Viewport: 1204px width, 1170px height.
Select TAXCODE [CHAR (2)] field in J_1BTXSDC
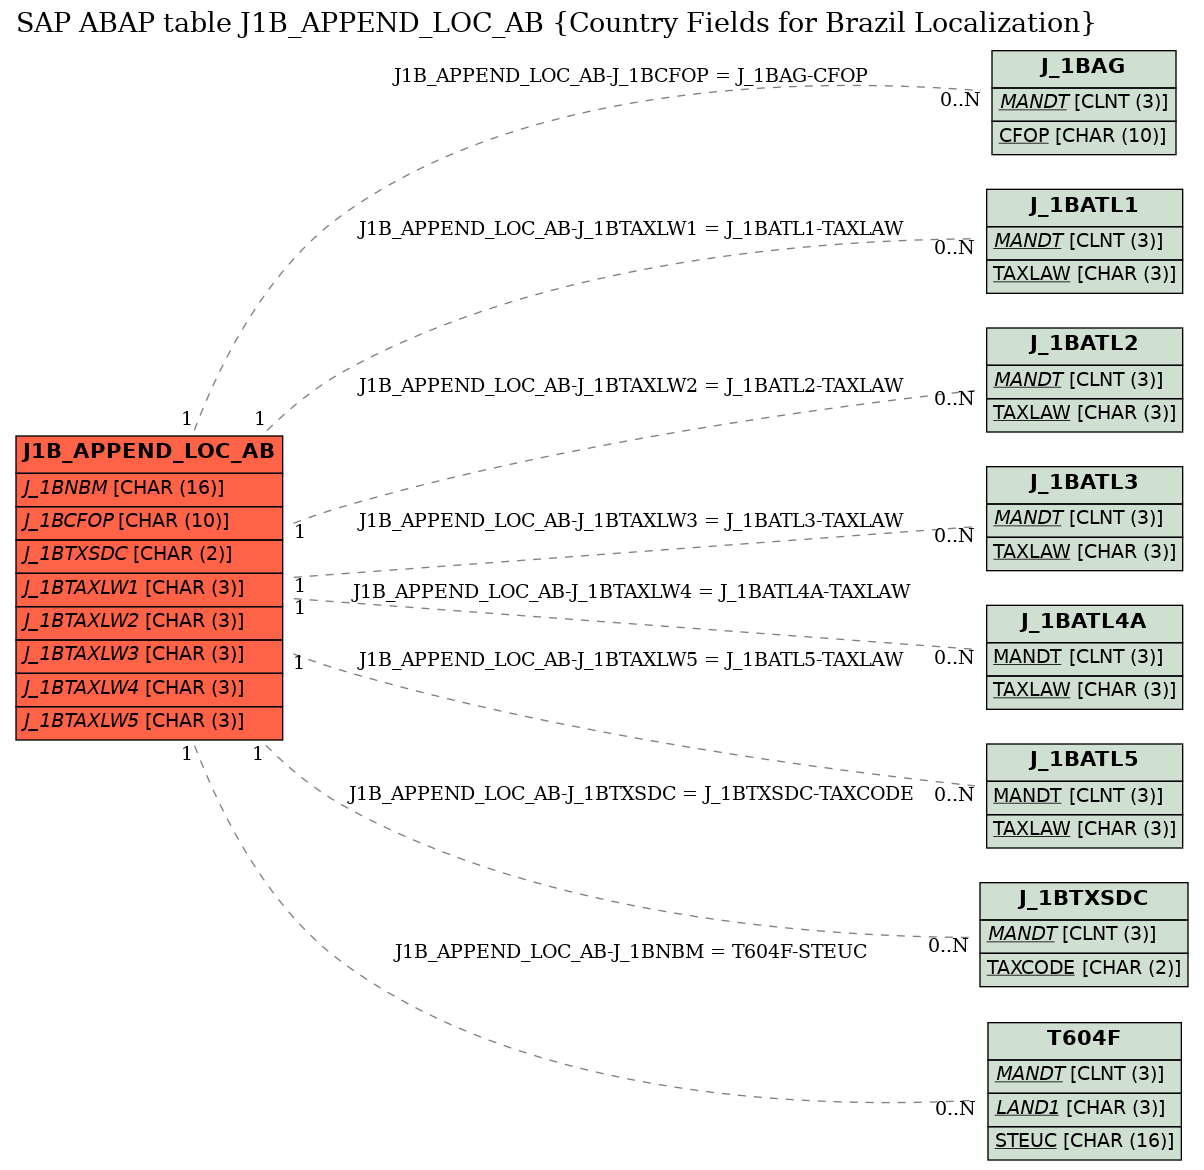pos(1084,969)
